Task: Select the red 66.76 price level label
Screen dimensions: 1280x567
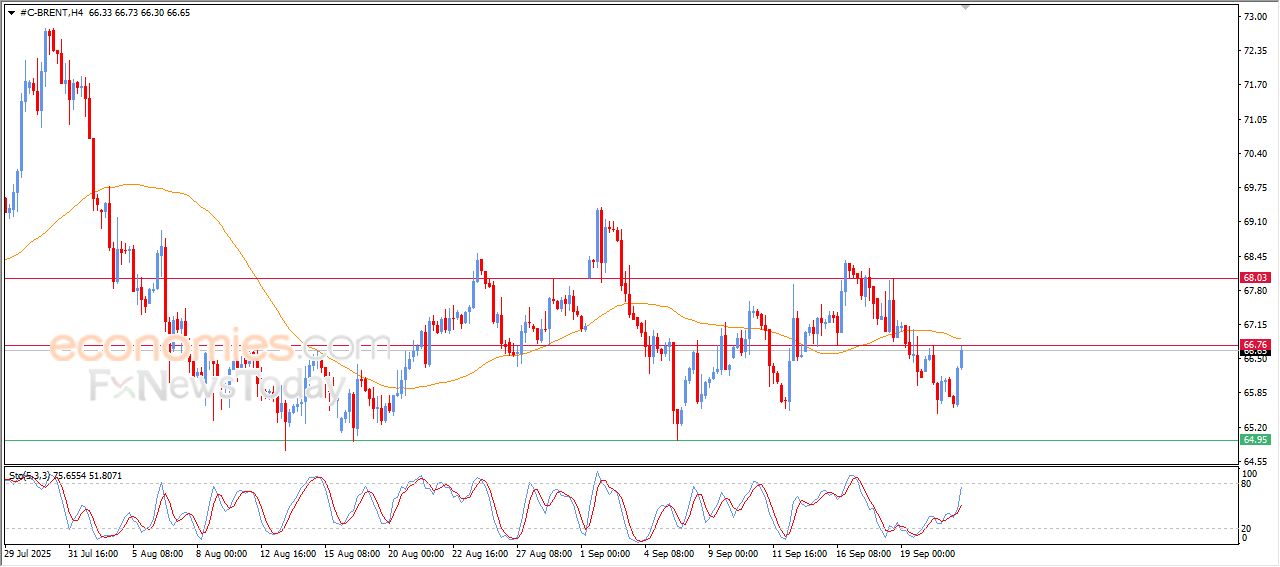Action: 1255,344
